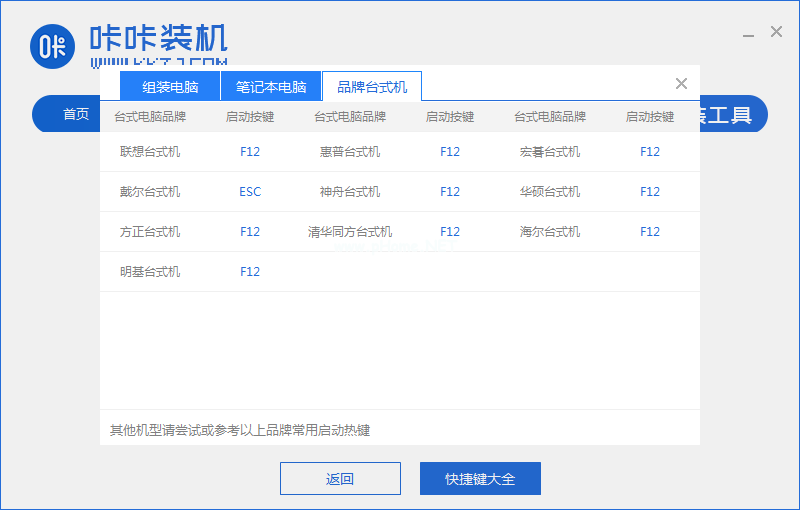Select the 联想台式机 row entry
Image resolution: width=800 pixels, height=510 pixels.
(x=150, y=152)
